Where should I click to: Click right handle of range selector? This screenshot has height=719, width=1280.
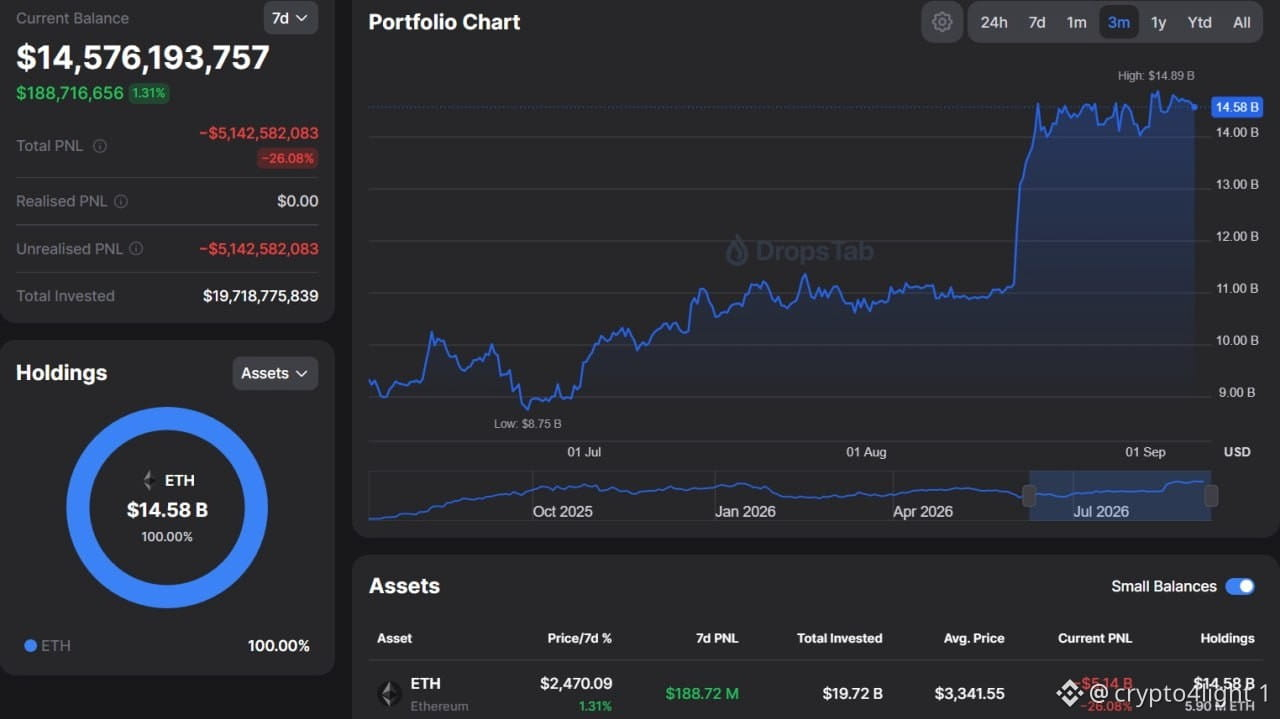point(1211,495)
